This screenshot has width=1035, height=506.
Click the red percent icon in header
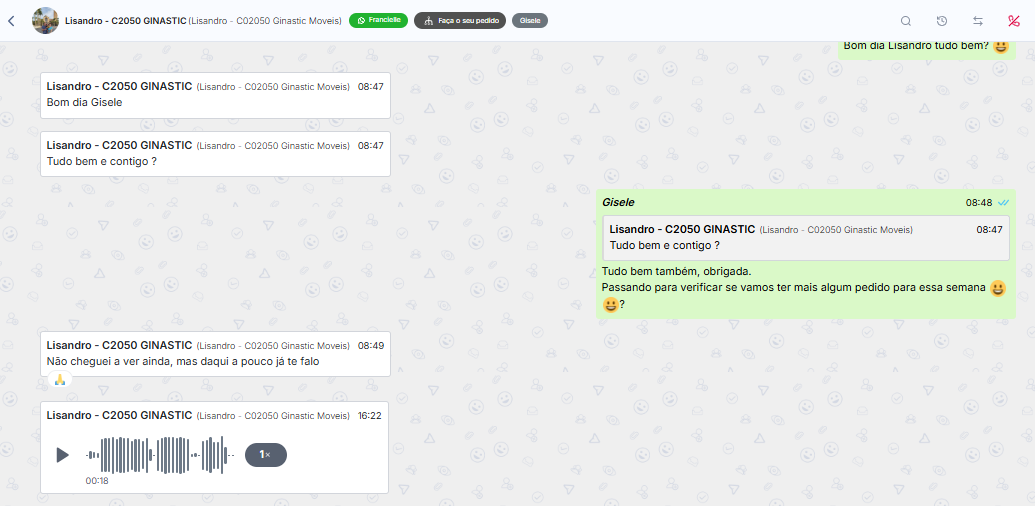pyautogui.click(x=1013, y=21)
